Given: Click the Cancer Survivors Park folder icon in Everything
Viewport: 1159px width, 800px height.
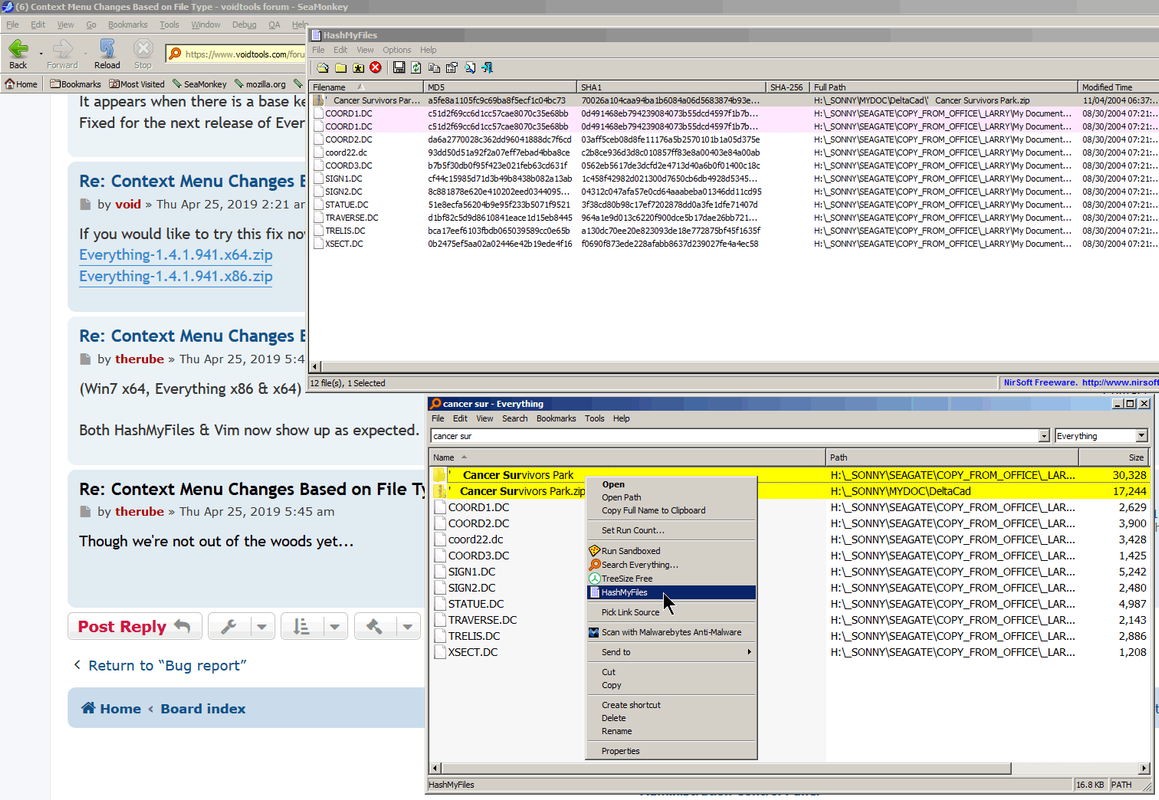Looking at the screenshot, I should click(439, 475).
